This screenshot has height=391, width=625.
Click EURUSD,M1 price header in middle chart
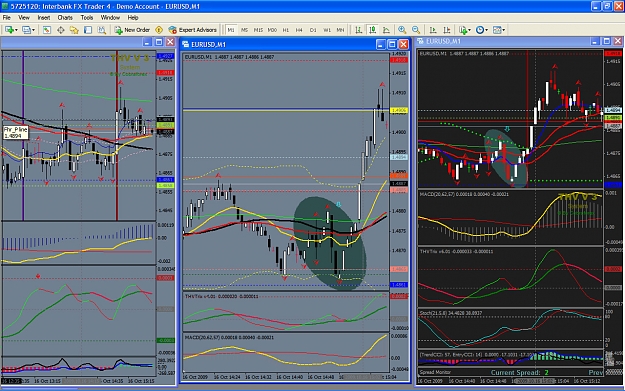coord(229,57)
